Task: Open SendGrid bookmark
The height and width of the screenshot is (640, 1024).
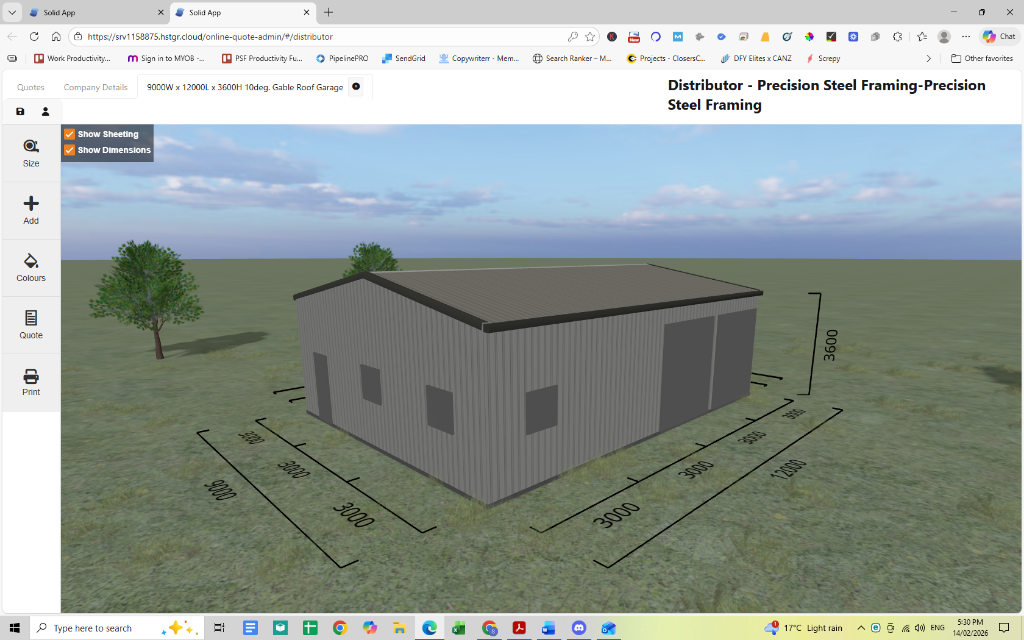Action: [404, 58]
